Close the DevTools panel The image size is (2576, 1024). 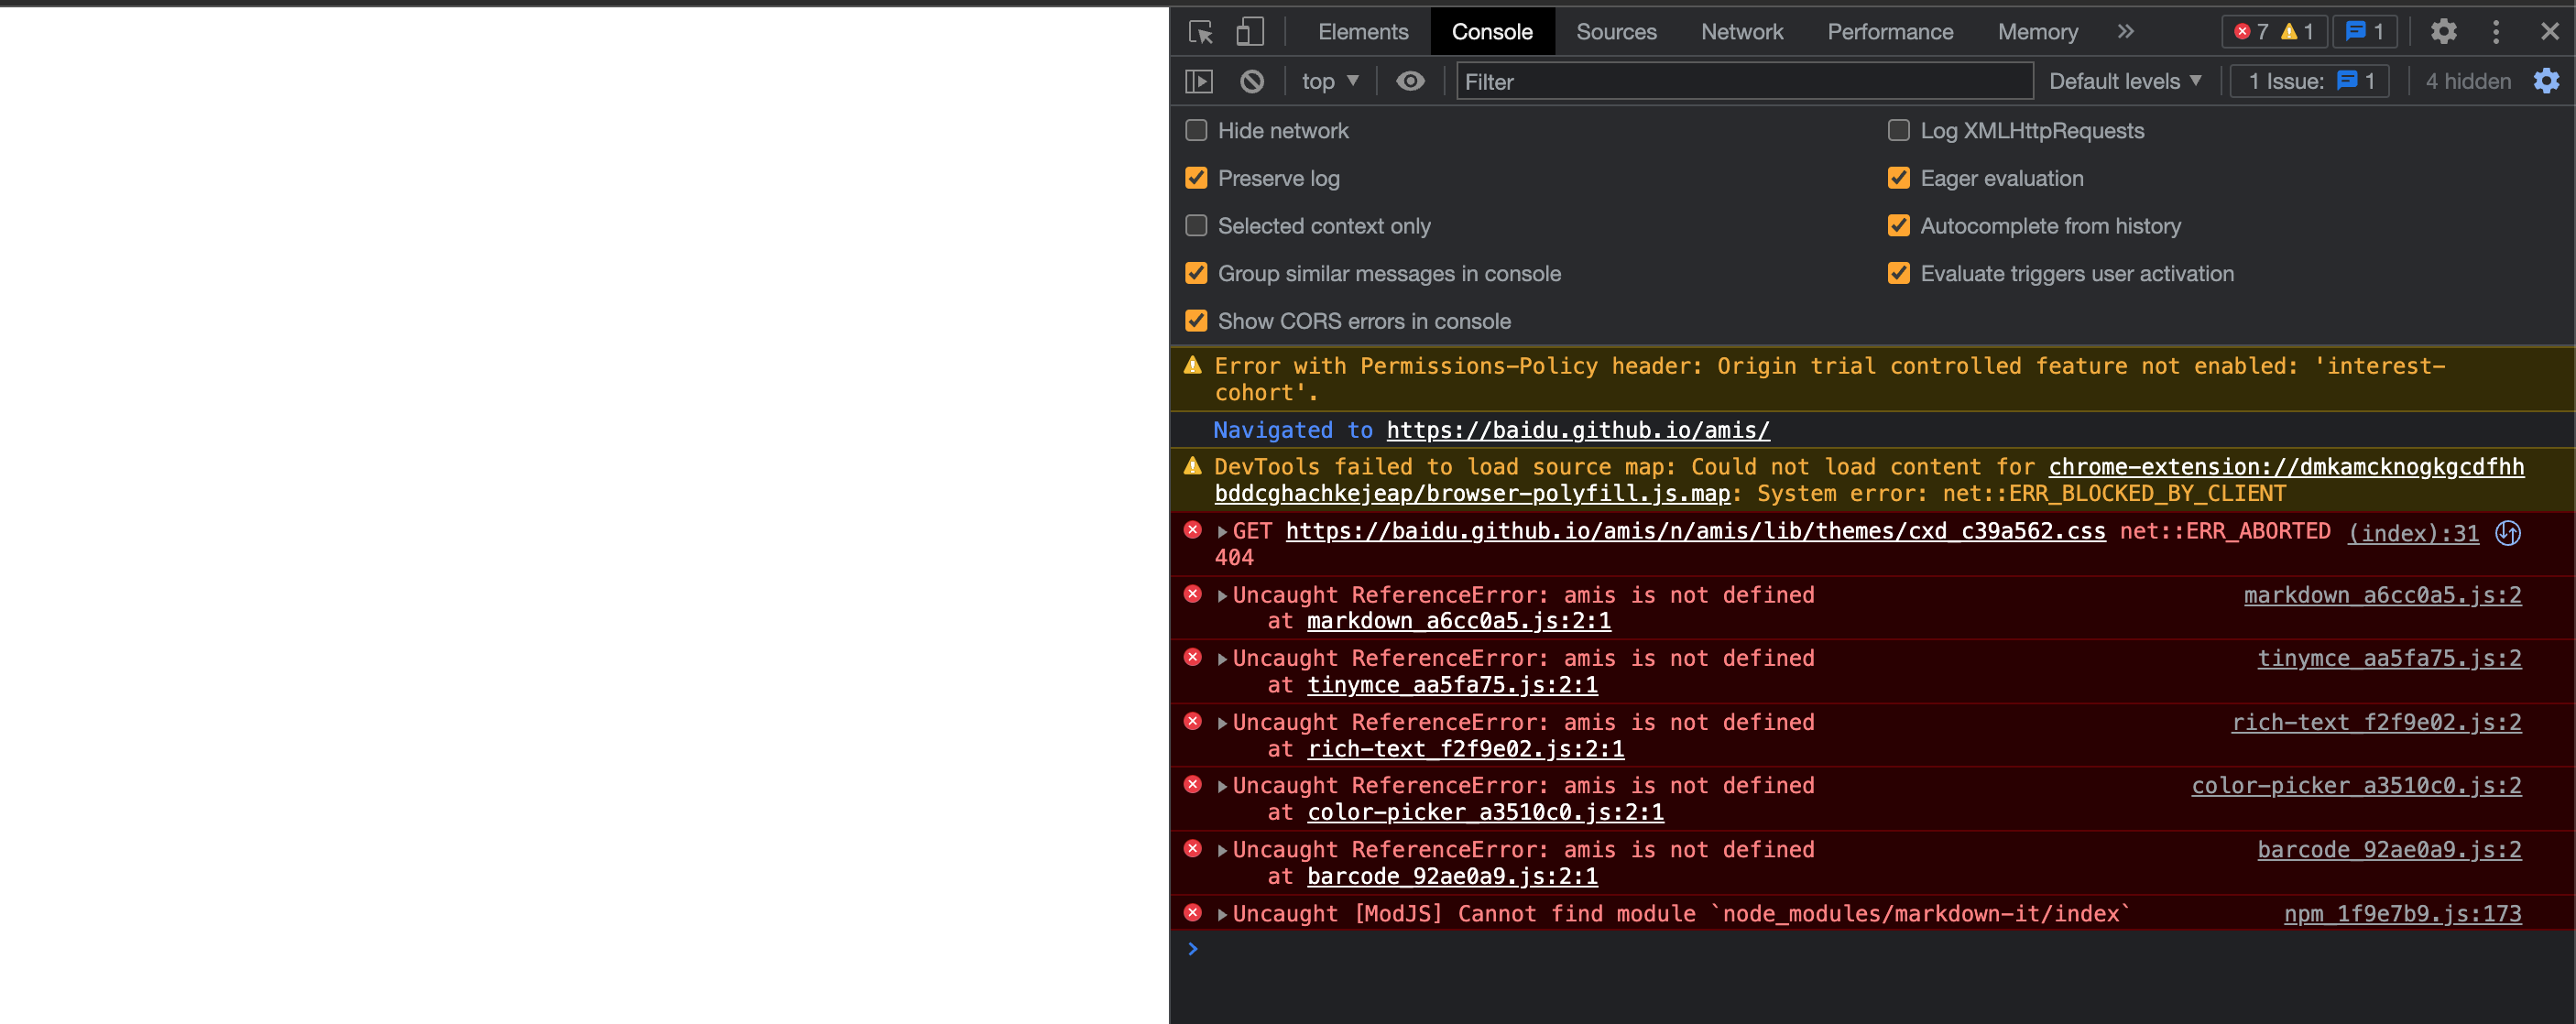coord(2550,32)
